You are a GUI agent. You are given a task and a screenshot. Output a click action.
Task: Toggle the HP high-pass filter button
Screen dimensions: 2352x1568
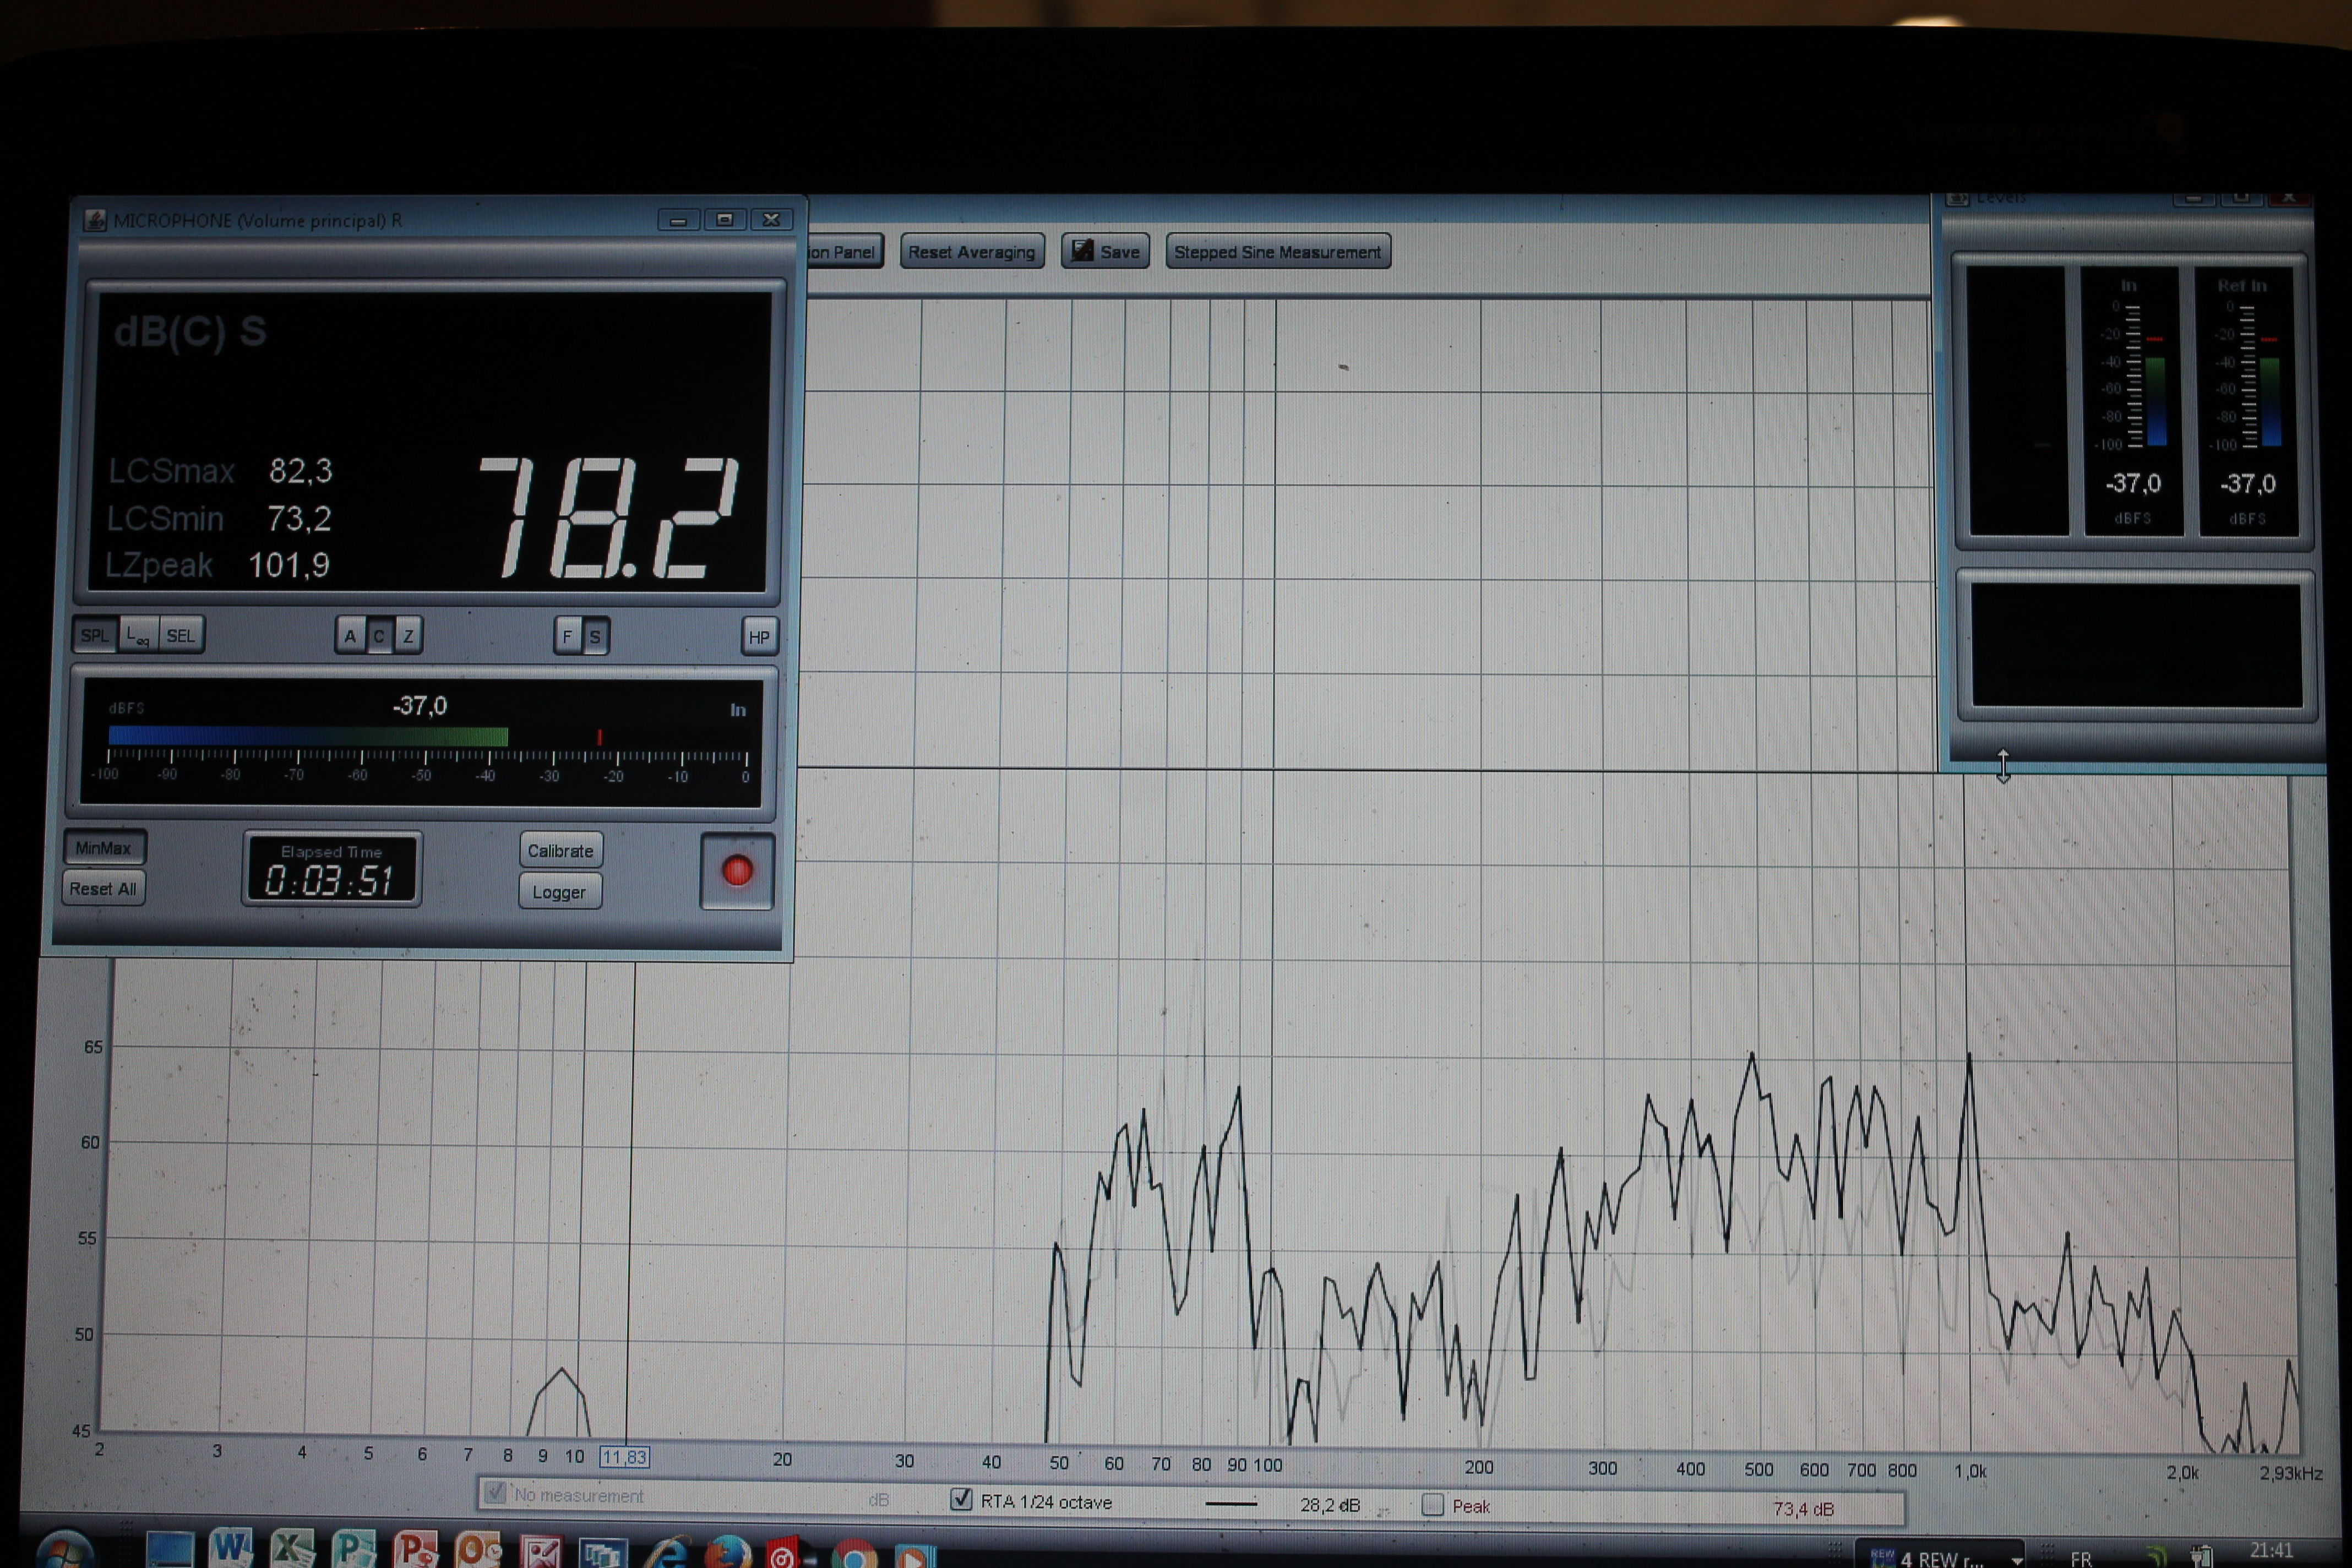point(759,637)
